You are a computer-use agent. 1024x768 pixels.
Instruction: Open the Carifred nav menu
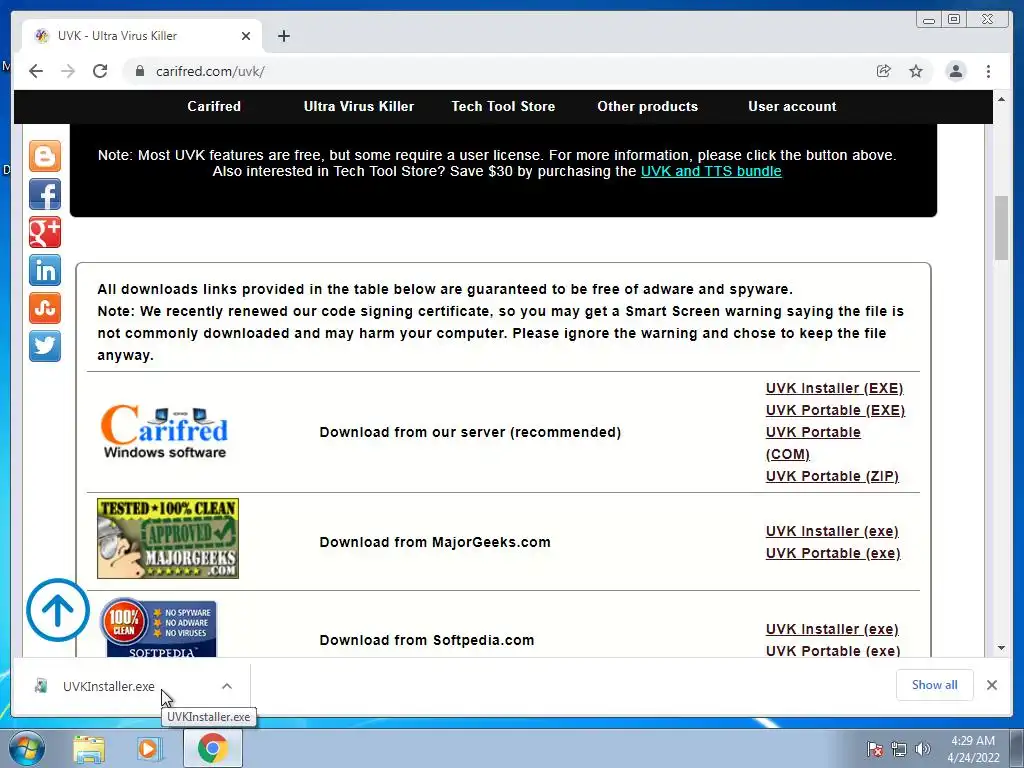pos(214,106)
